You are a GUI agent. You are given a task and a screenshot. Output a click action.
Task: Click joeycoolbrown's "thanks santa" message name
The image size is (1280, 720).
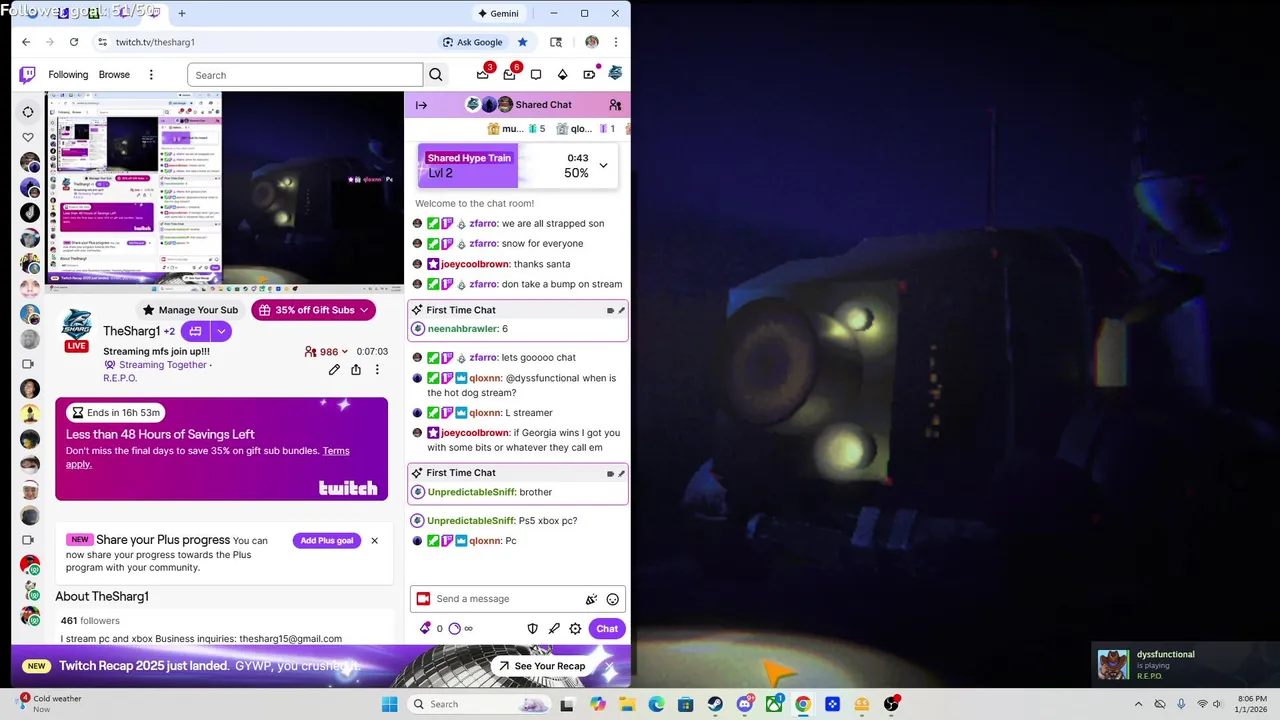tap(474, 264)
